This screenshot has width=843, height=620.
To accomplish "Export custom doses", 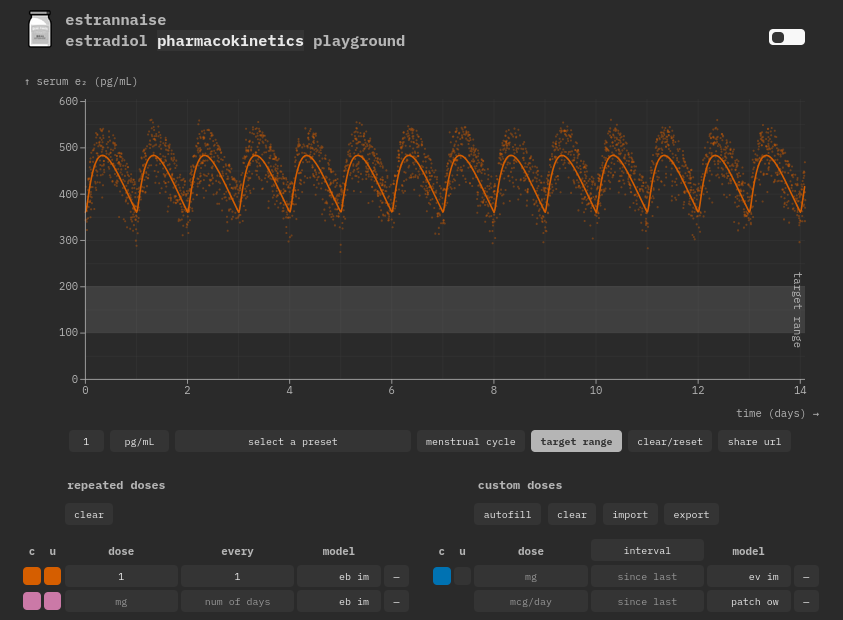I will click(691, 515).
